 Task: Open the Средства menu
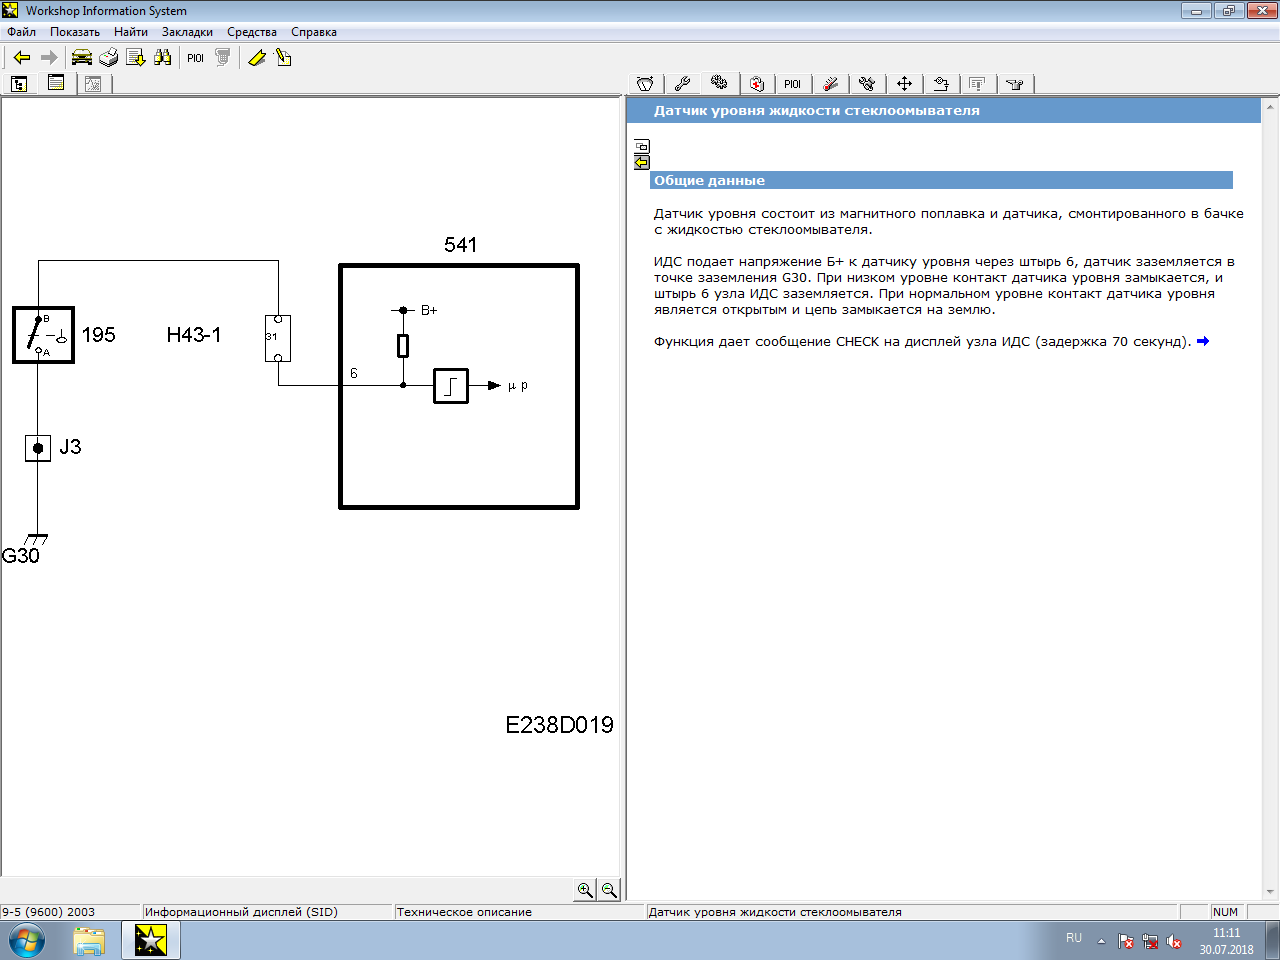[x=251, y=32]
